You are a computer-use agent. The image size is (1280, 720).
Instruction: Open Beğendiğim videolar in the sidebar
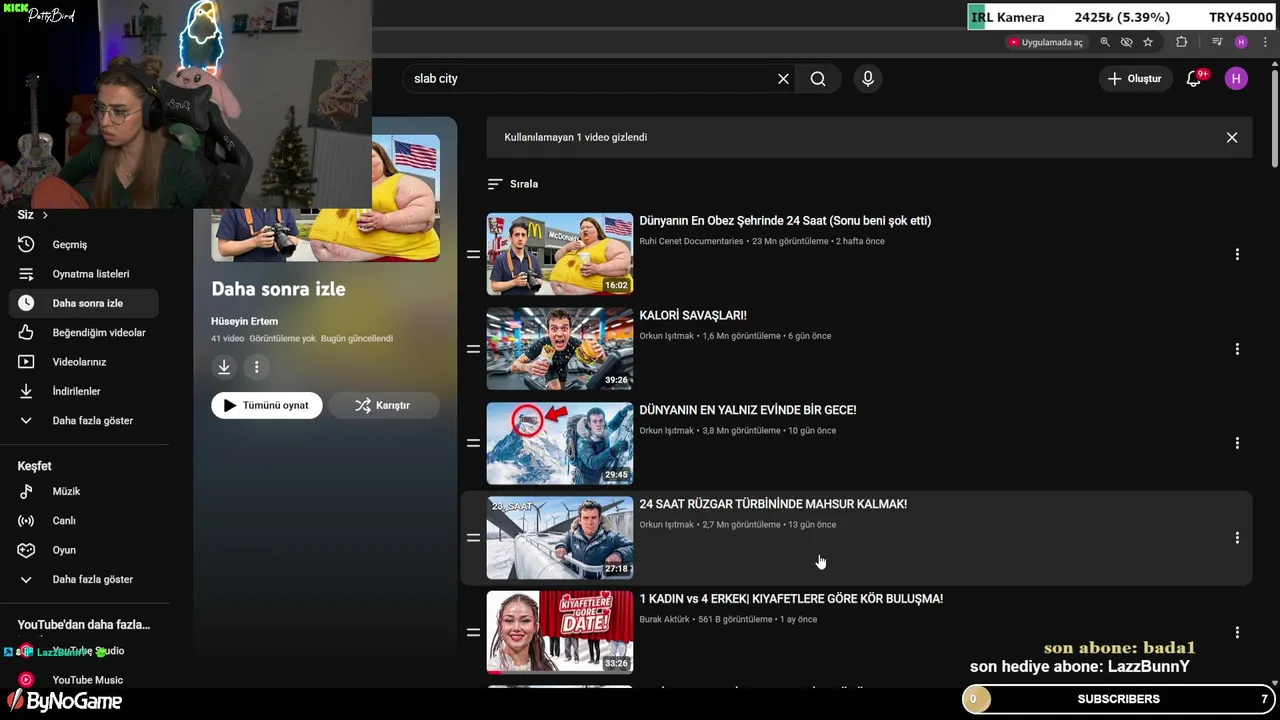click(x=84, y=333)
